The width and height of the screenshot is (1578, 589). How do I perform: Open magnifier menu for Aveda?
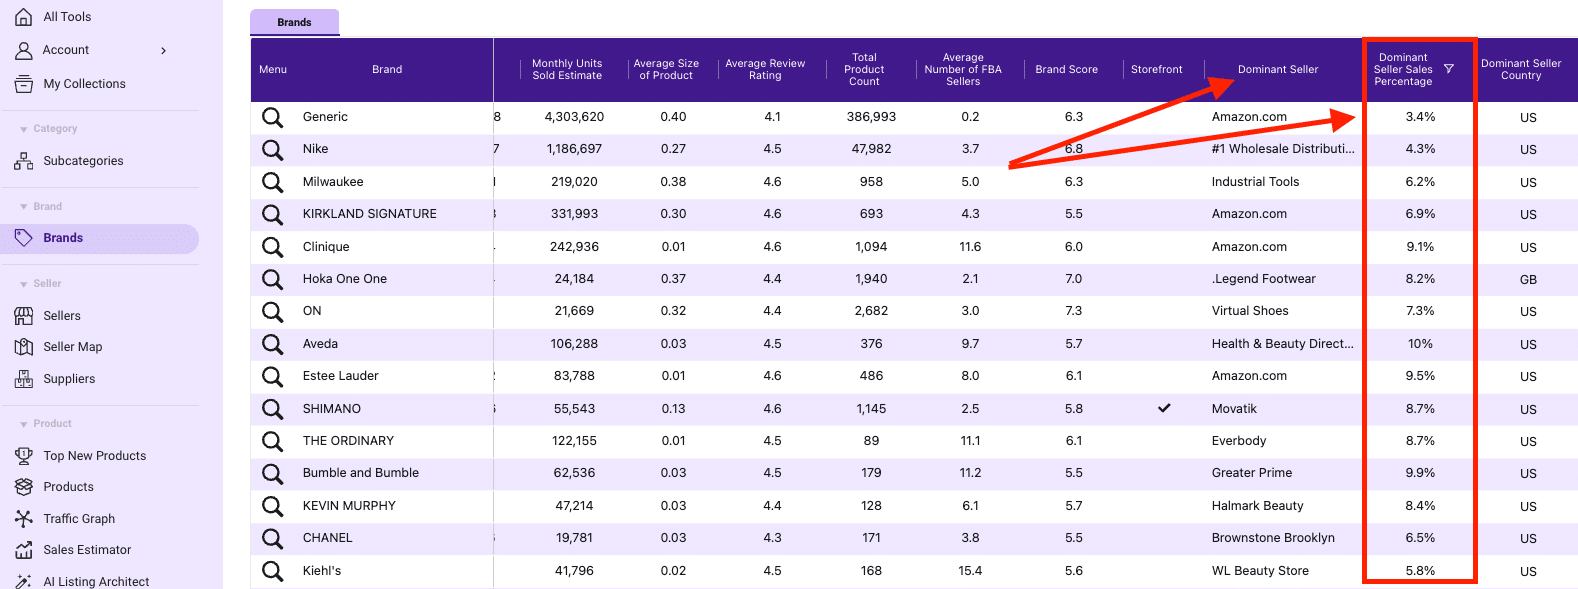[x=272, y=344]
